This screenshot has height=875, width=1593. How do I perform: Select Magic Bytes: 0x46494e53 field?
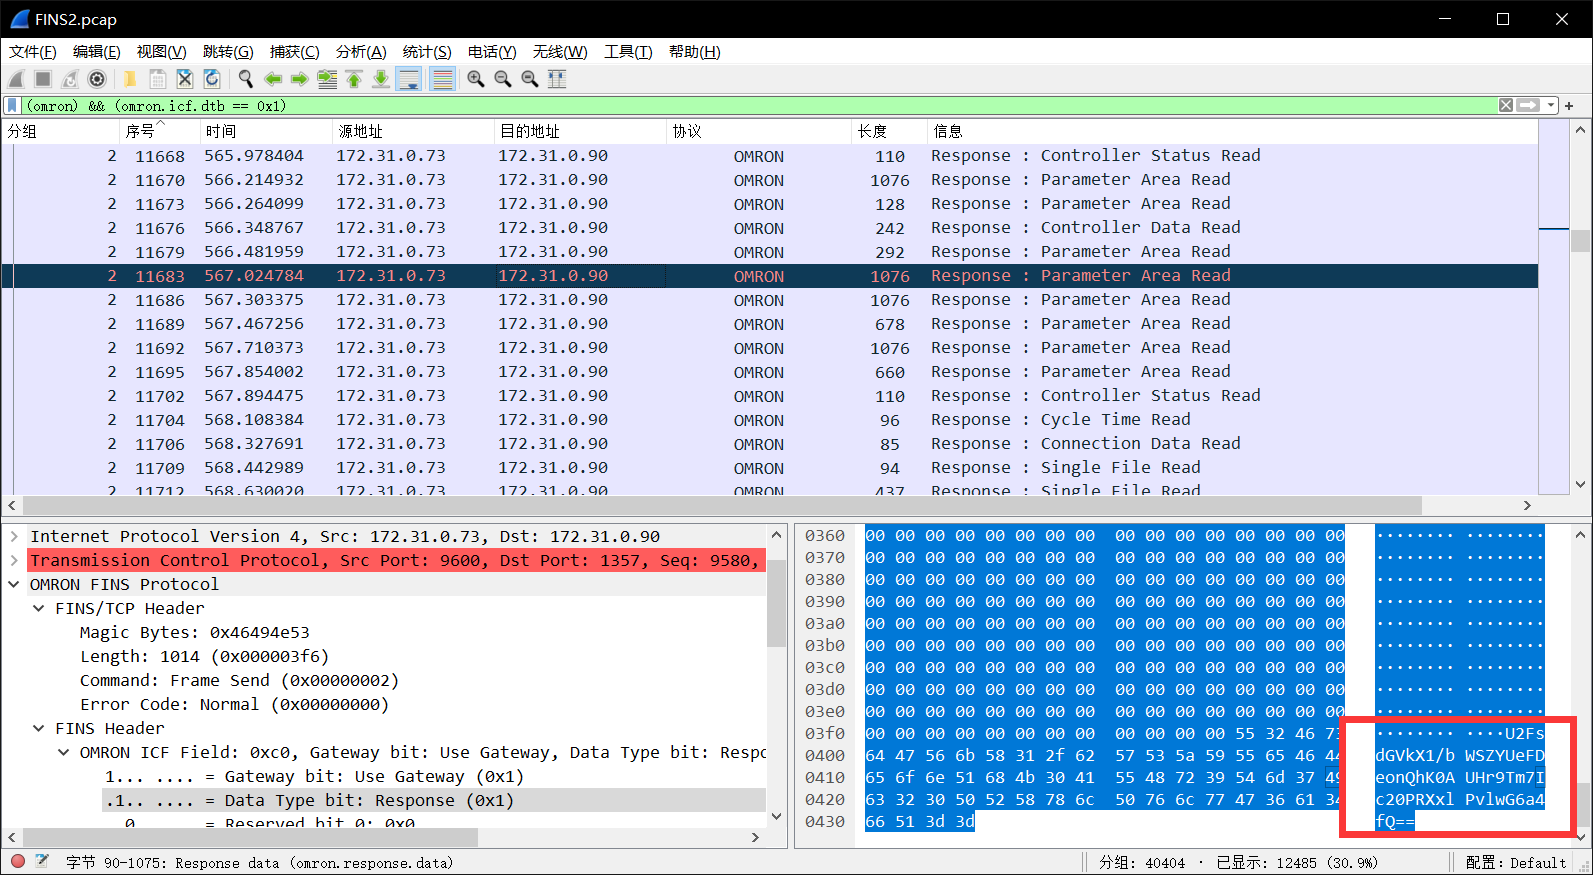[x=195, y=632]
